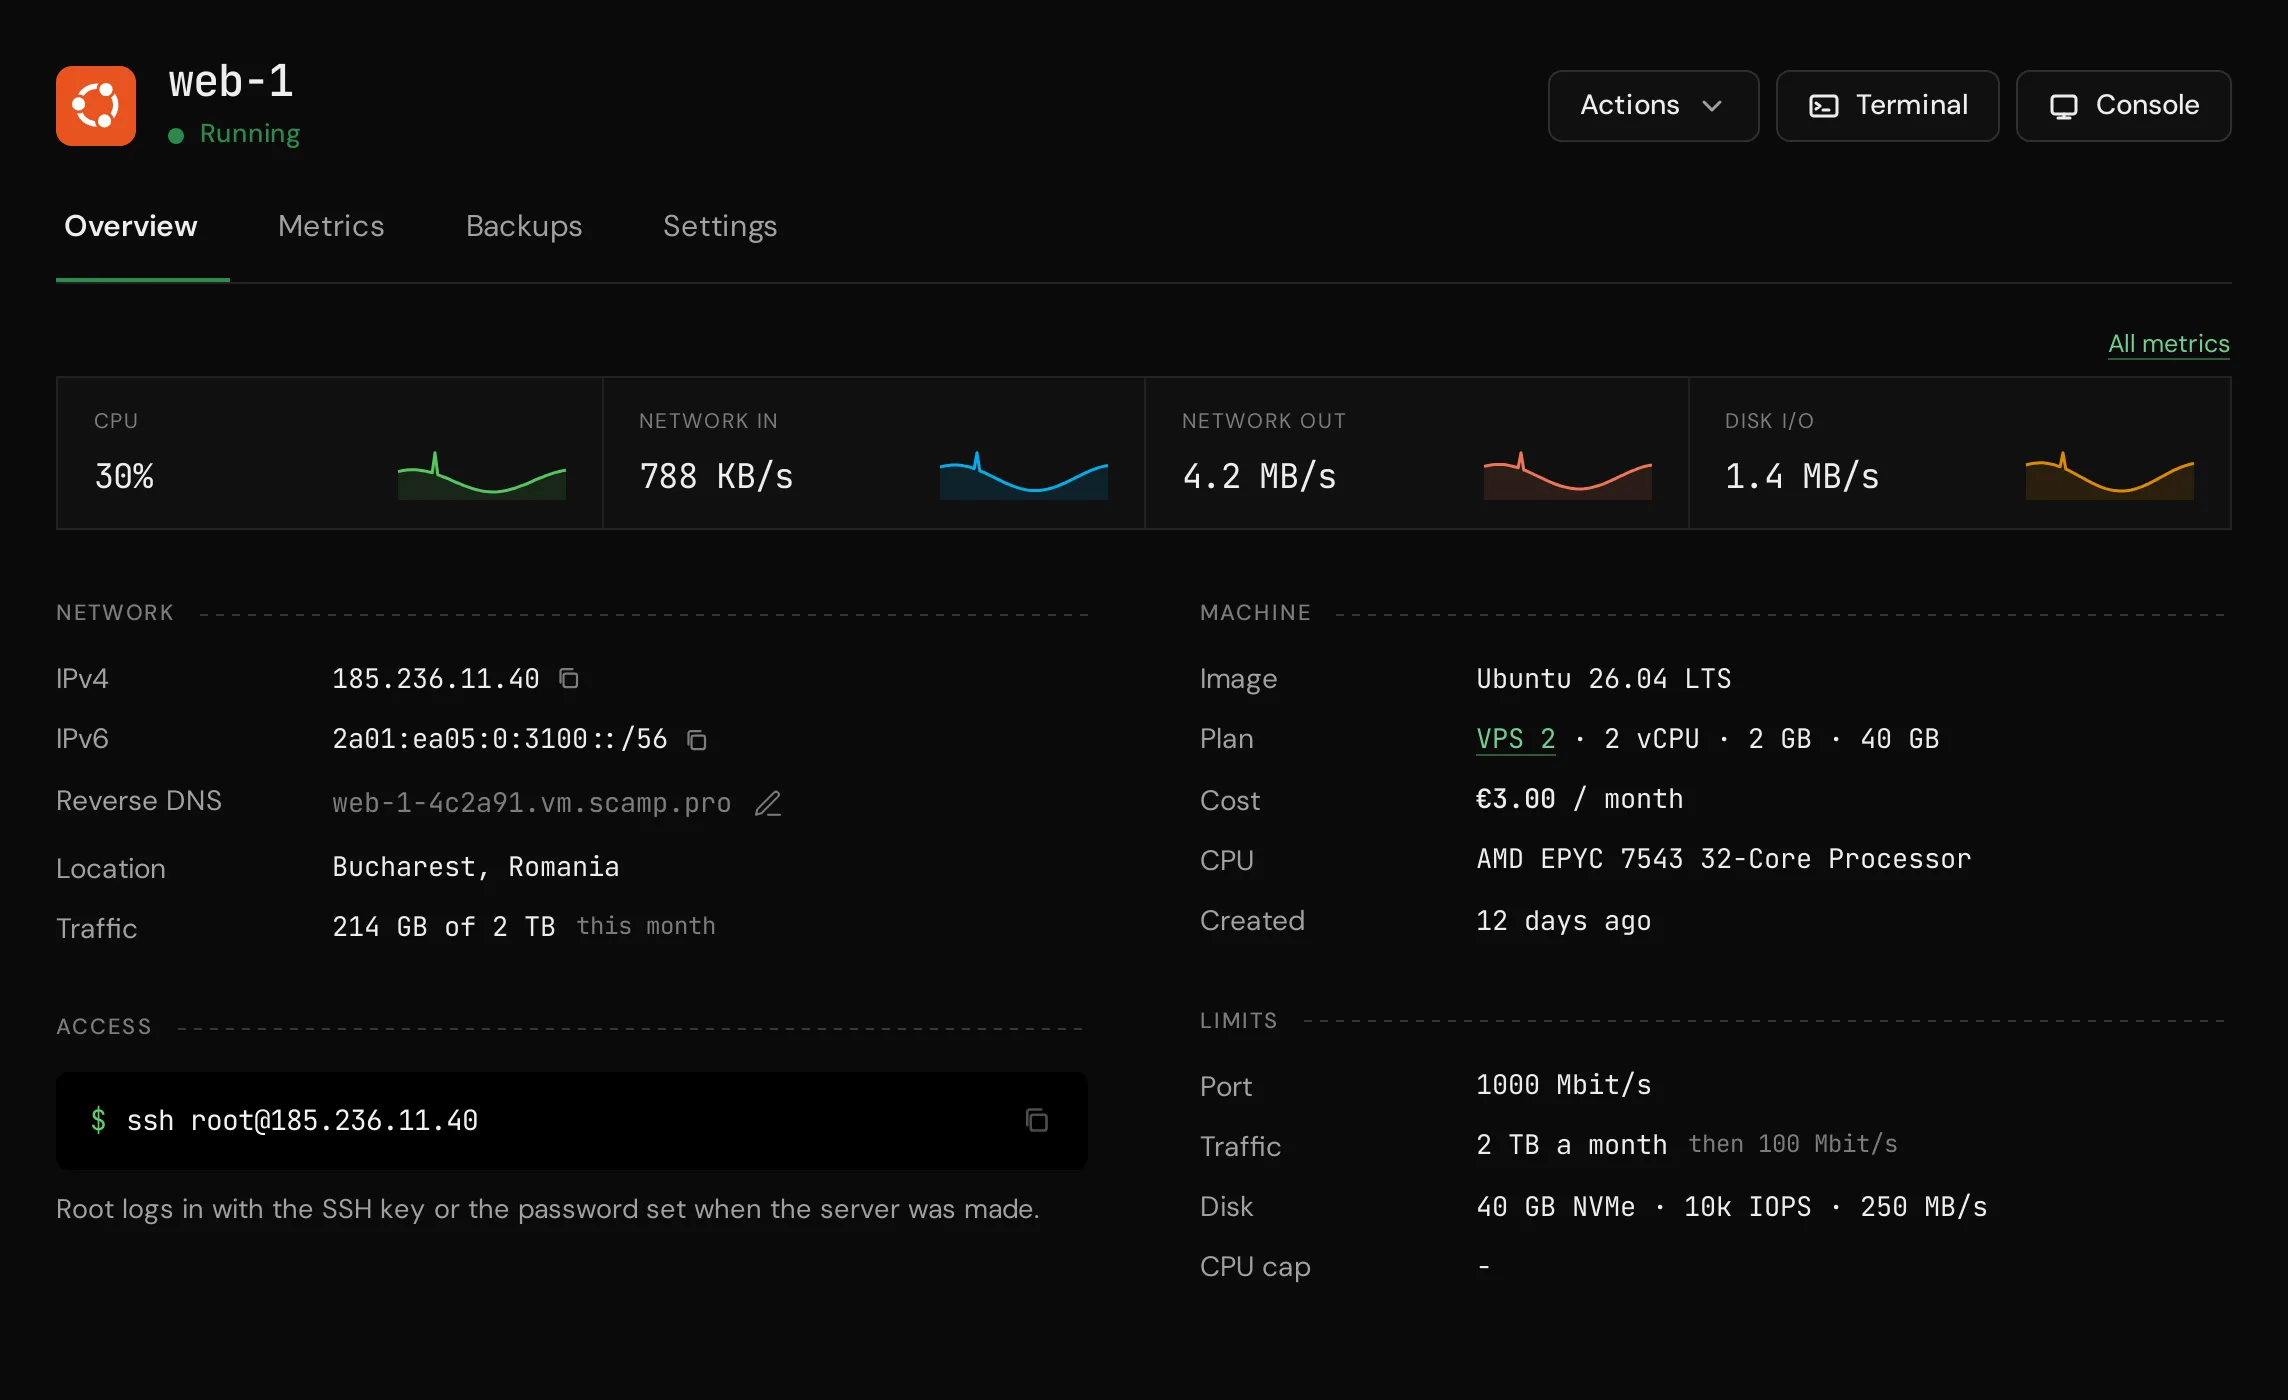The width and height of the screenshot is (2288, 1400).
Task: Switch to the Metrics tab
Action: coord(331,226)
